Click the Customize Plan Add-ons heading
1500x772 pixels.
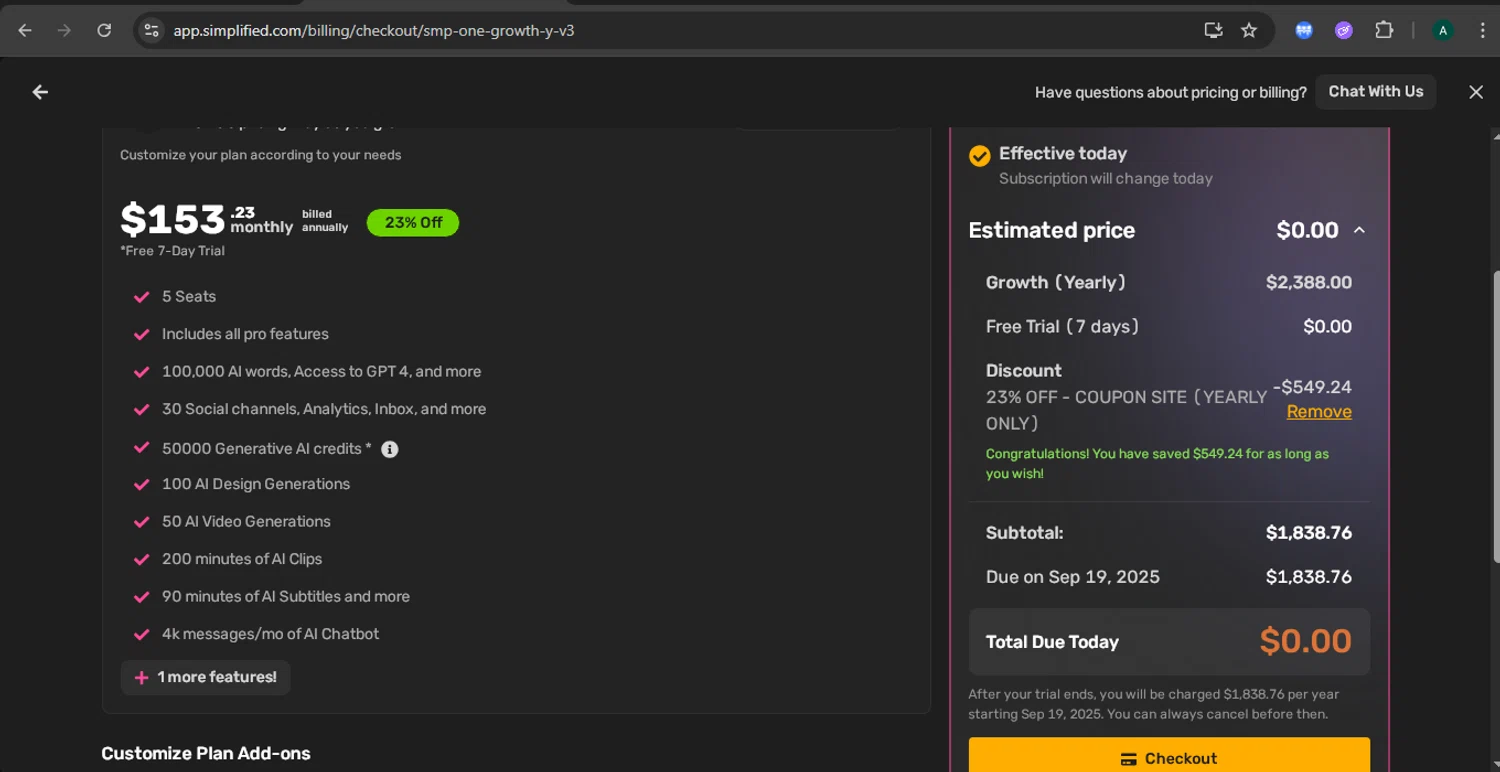206,753
